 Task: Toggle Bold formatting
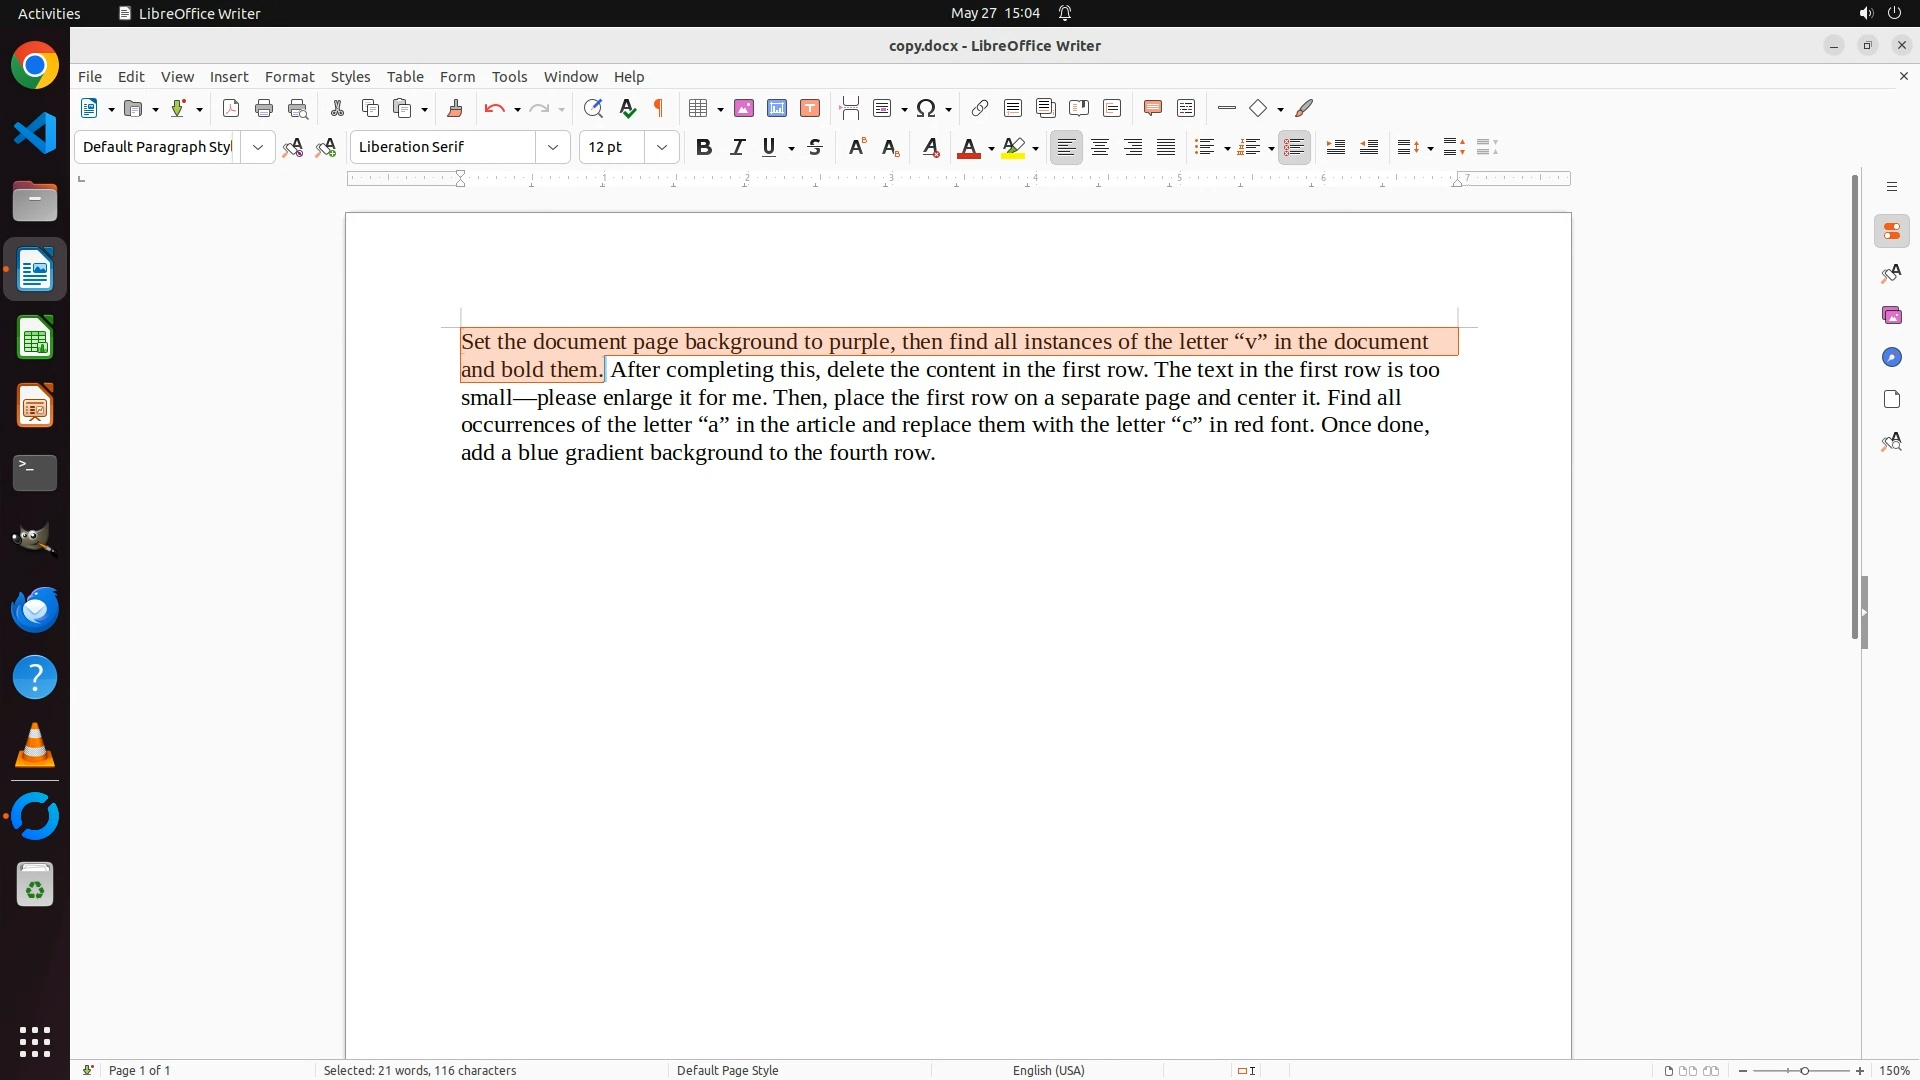[x=703, y=147]
